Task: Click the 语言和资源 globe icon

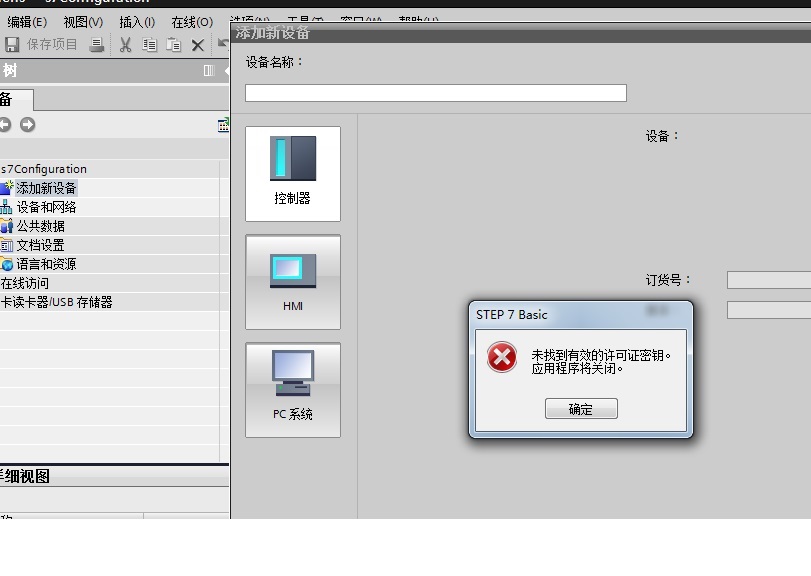Action: (x=7, y=264)
